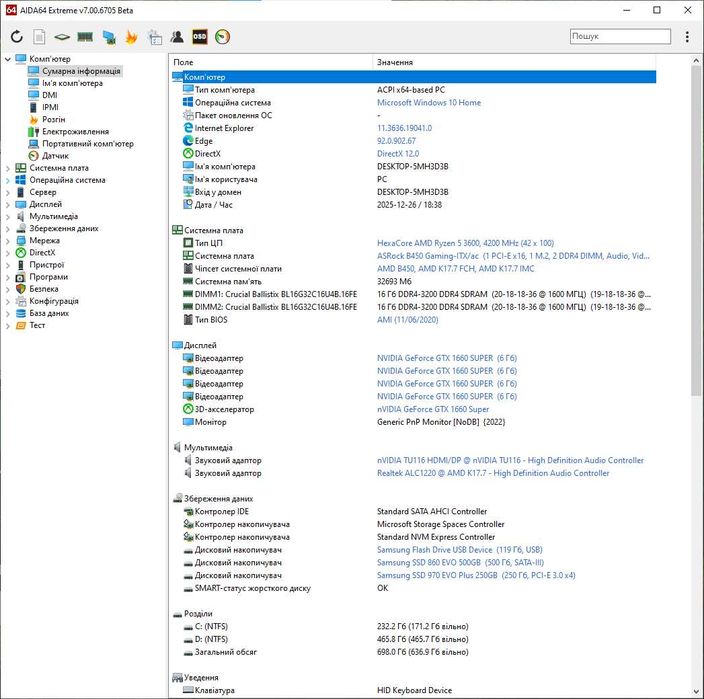704x699 pixels.
Task: Select the Датчик sensor tree item
Action: (55, 156)
